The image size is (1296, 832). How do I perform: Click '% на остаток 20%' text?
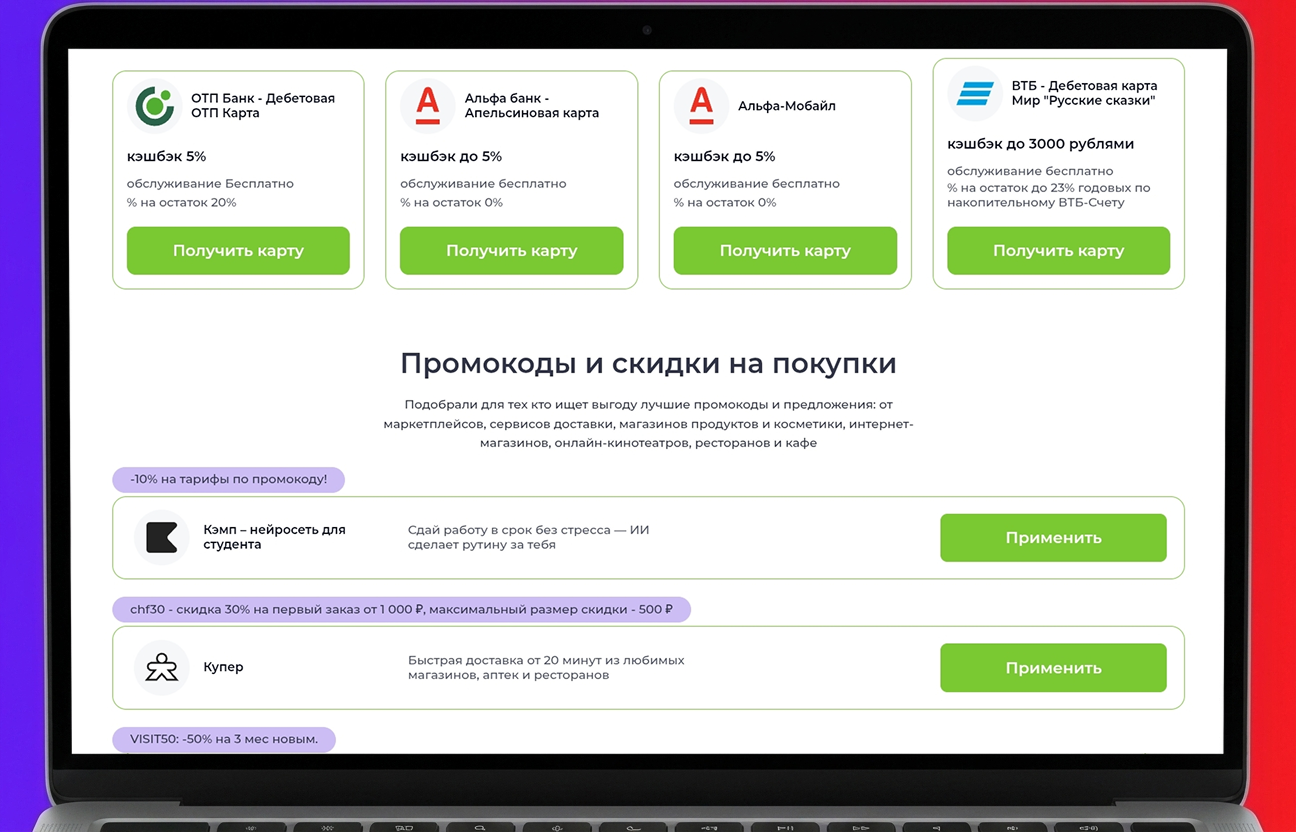click(182, 202)
